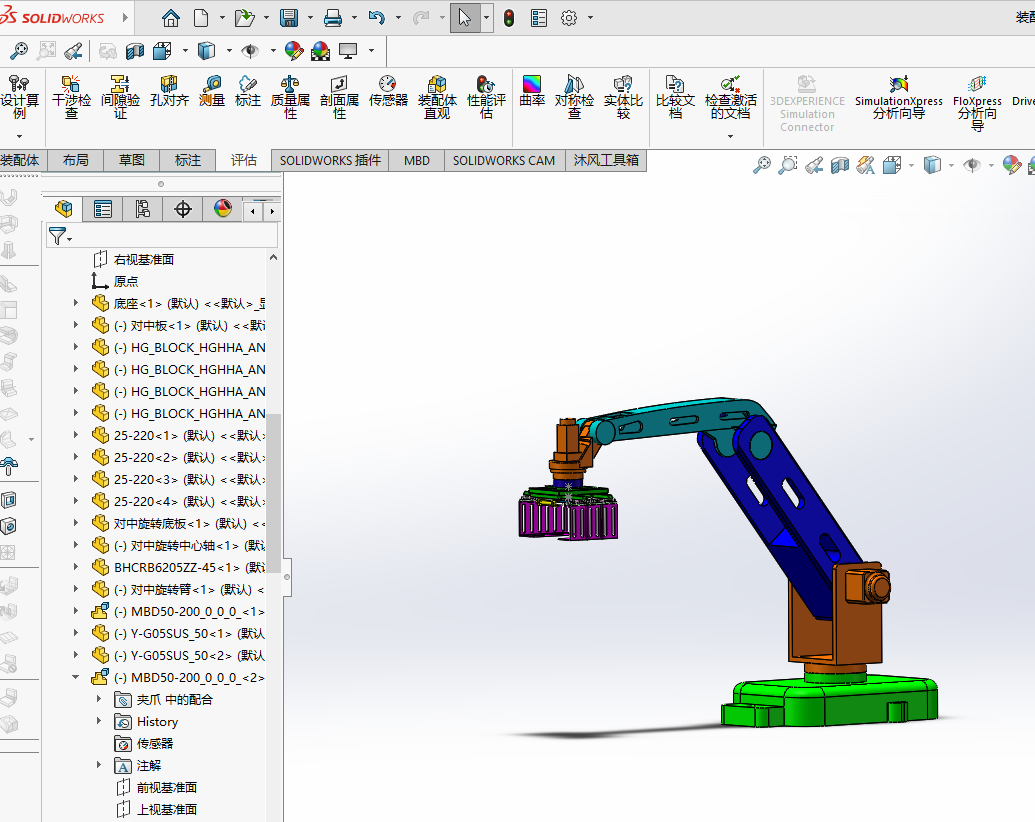Expand the 注解 annotations folder
The width and height of the screenshot is (1035, 822).
pos(99,765)
